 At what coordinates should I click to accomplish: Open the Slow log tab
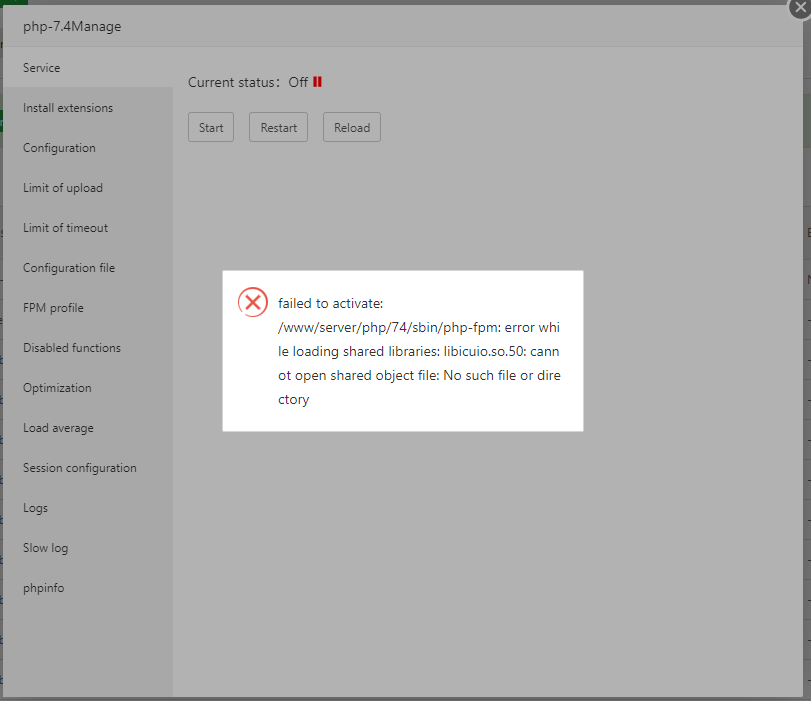tap(46, 548)
